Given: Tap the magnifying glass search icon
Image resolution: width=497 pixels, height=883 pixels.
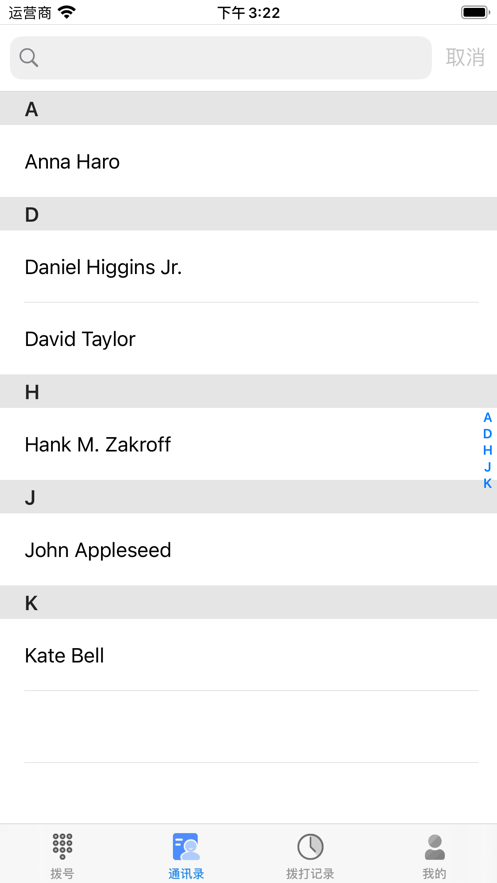Looking at the screenshot, I should click(29, 57).
